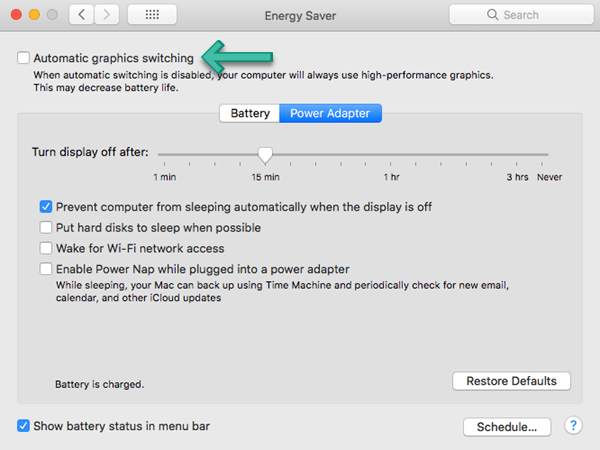
Task: Click the Restore Defaults button
Action: (511, 381)
